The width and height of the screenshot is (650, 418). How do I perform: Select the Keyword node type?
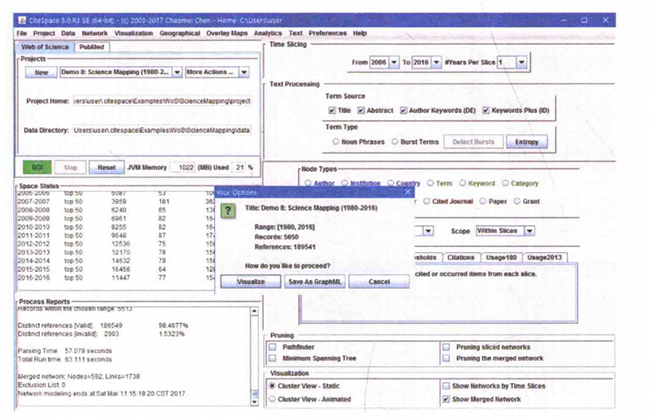pos(463,183)
